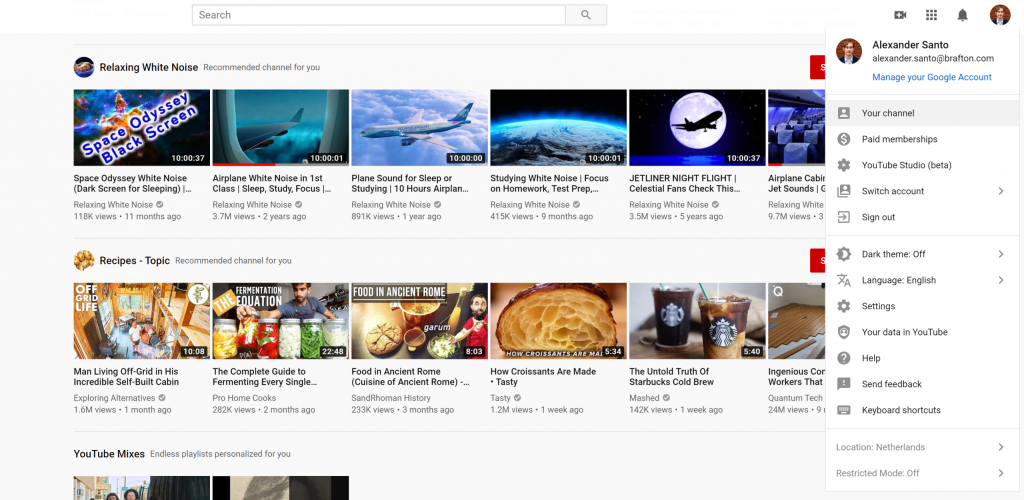
Task: Open the notifications bell icon
Action: coord(962,15)
